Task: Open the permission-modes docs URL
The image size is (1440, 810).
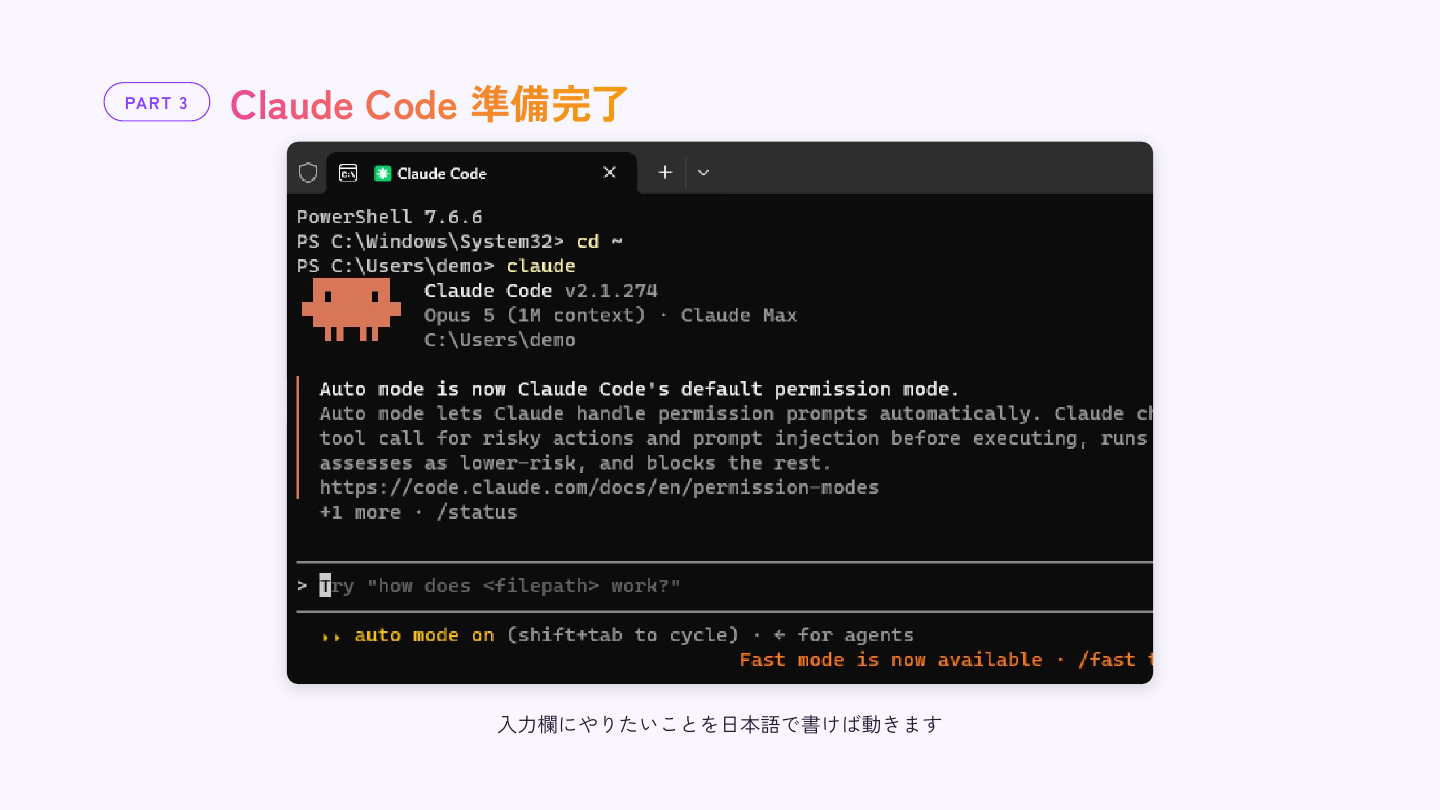Action: (x=599, y=488)
